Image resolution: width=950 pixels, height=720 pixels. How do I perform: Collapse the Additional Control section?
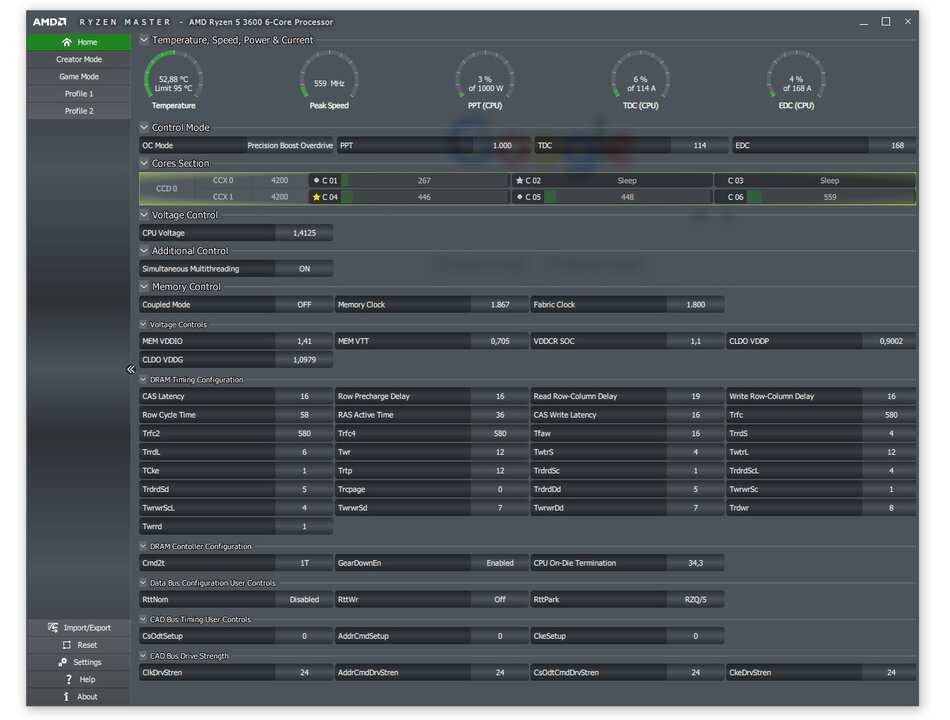[144, 250]
